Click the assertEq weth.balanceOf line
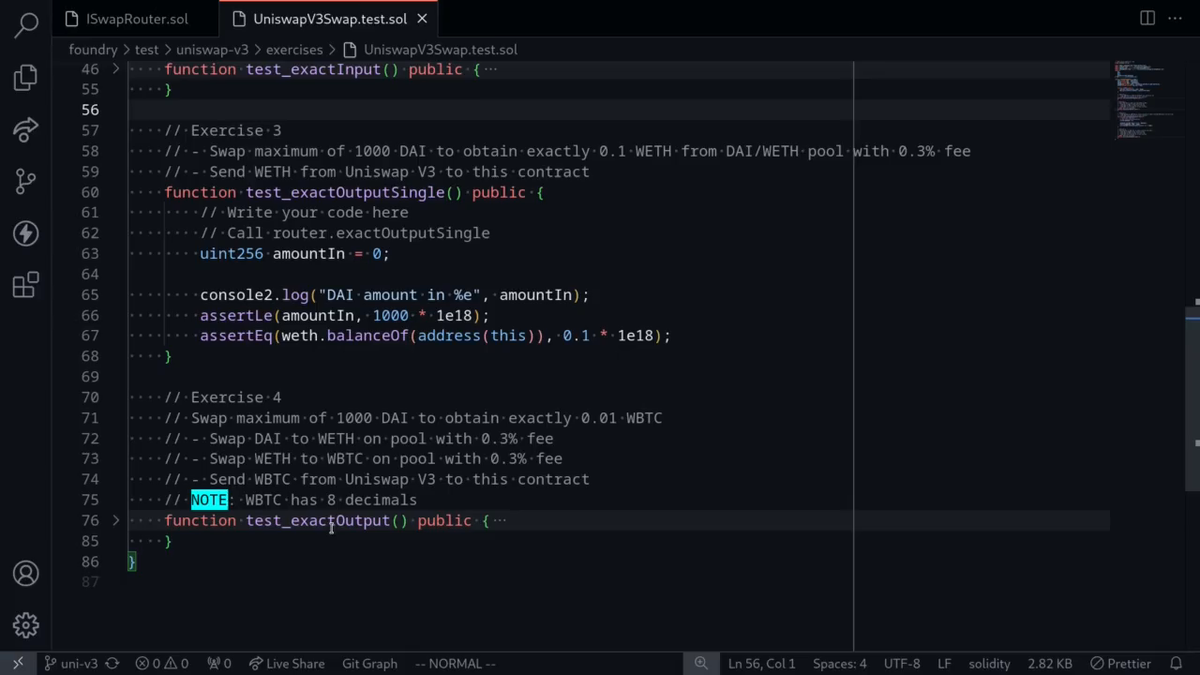 point(435,336)
